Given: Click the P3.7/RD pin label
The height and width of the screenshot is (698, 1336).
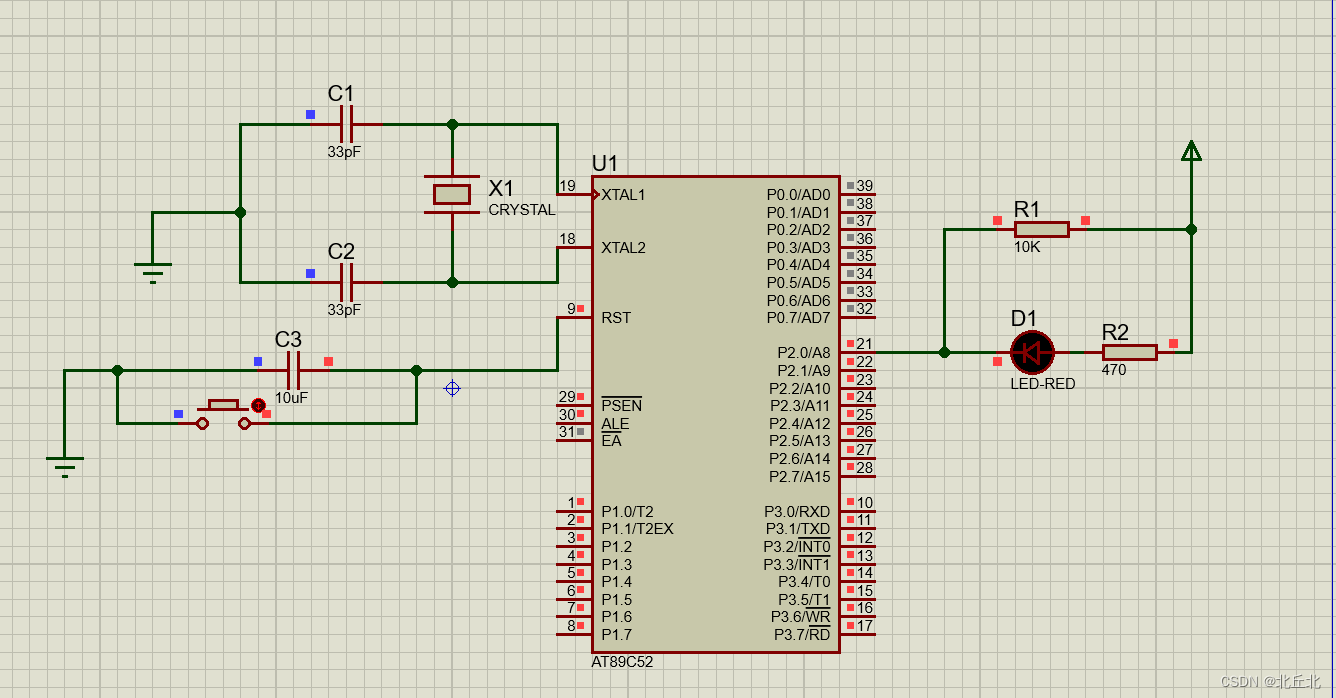Looking at the screenshot, I should pyautogui.click(x=802, y=635).
